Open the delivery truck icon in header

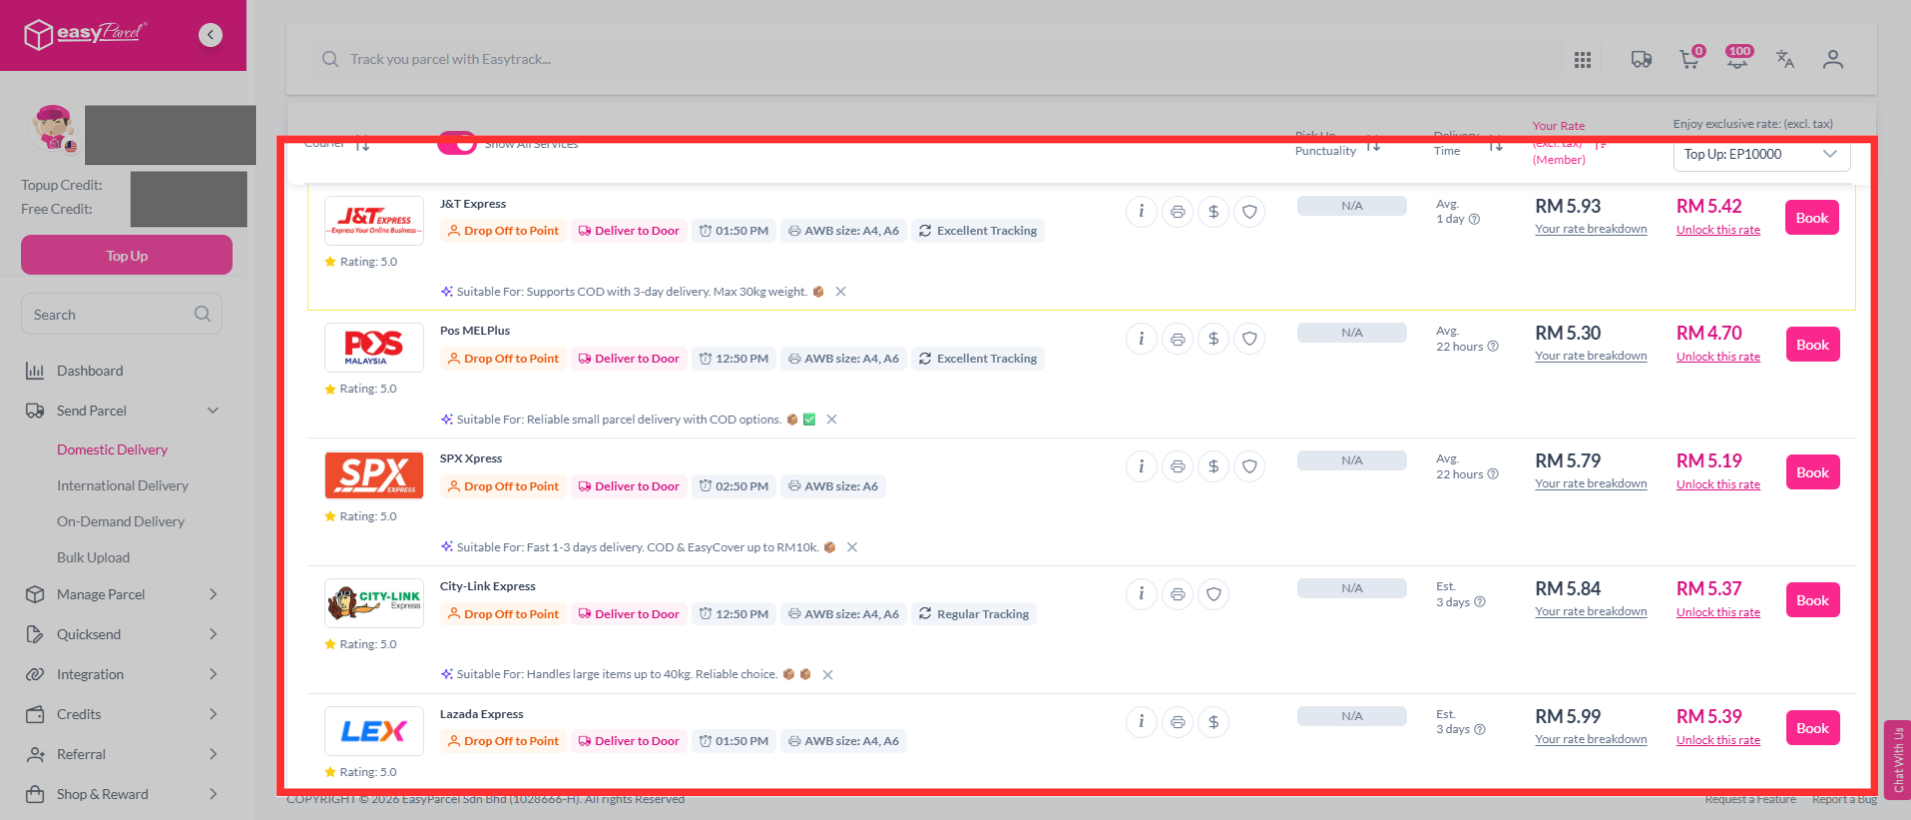pos(1641,60)
